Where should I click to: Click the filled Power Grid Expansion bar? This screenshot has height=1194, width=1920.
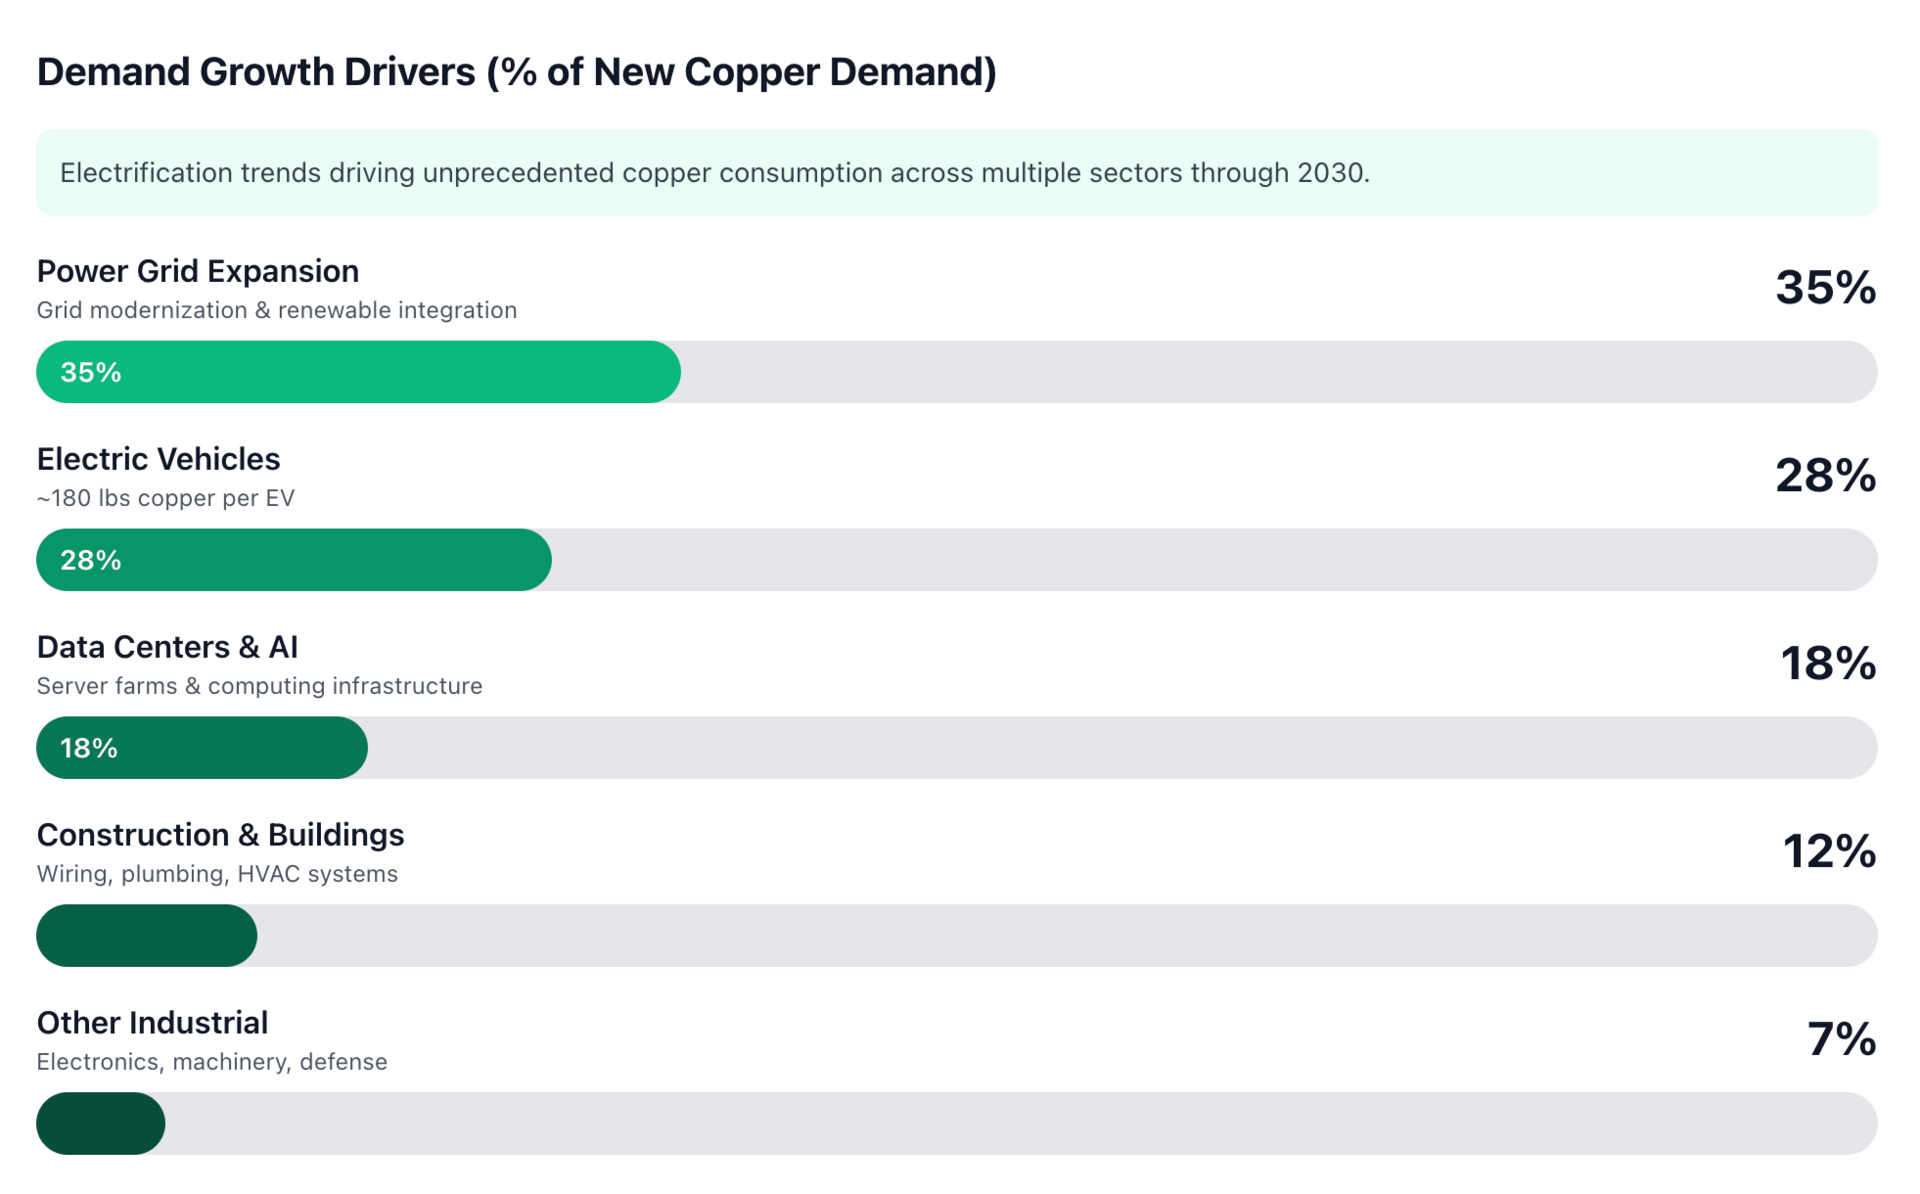tap(358, 372)
